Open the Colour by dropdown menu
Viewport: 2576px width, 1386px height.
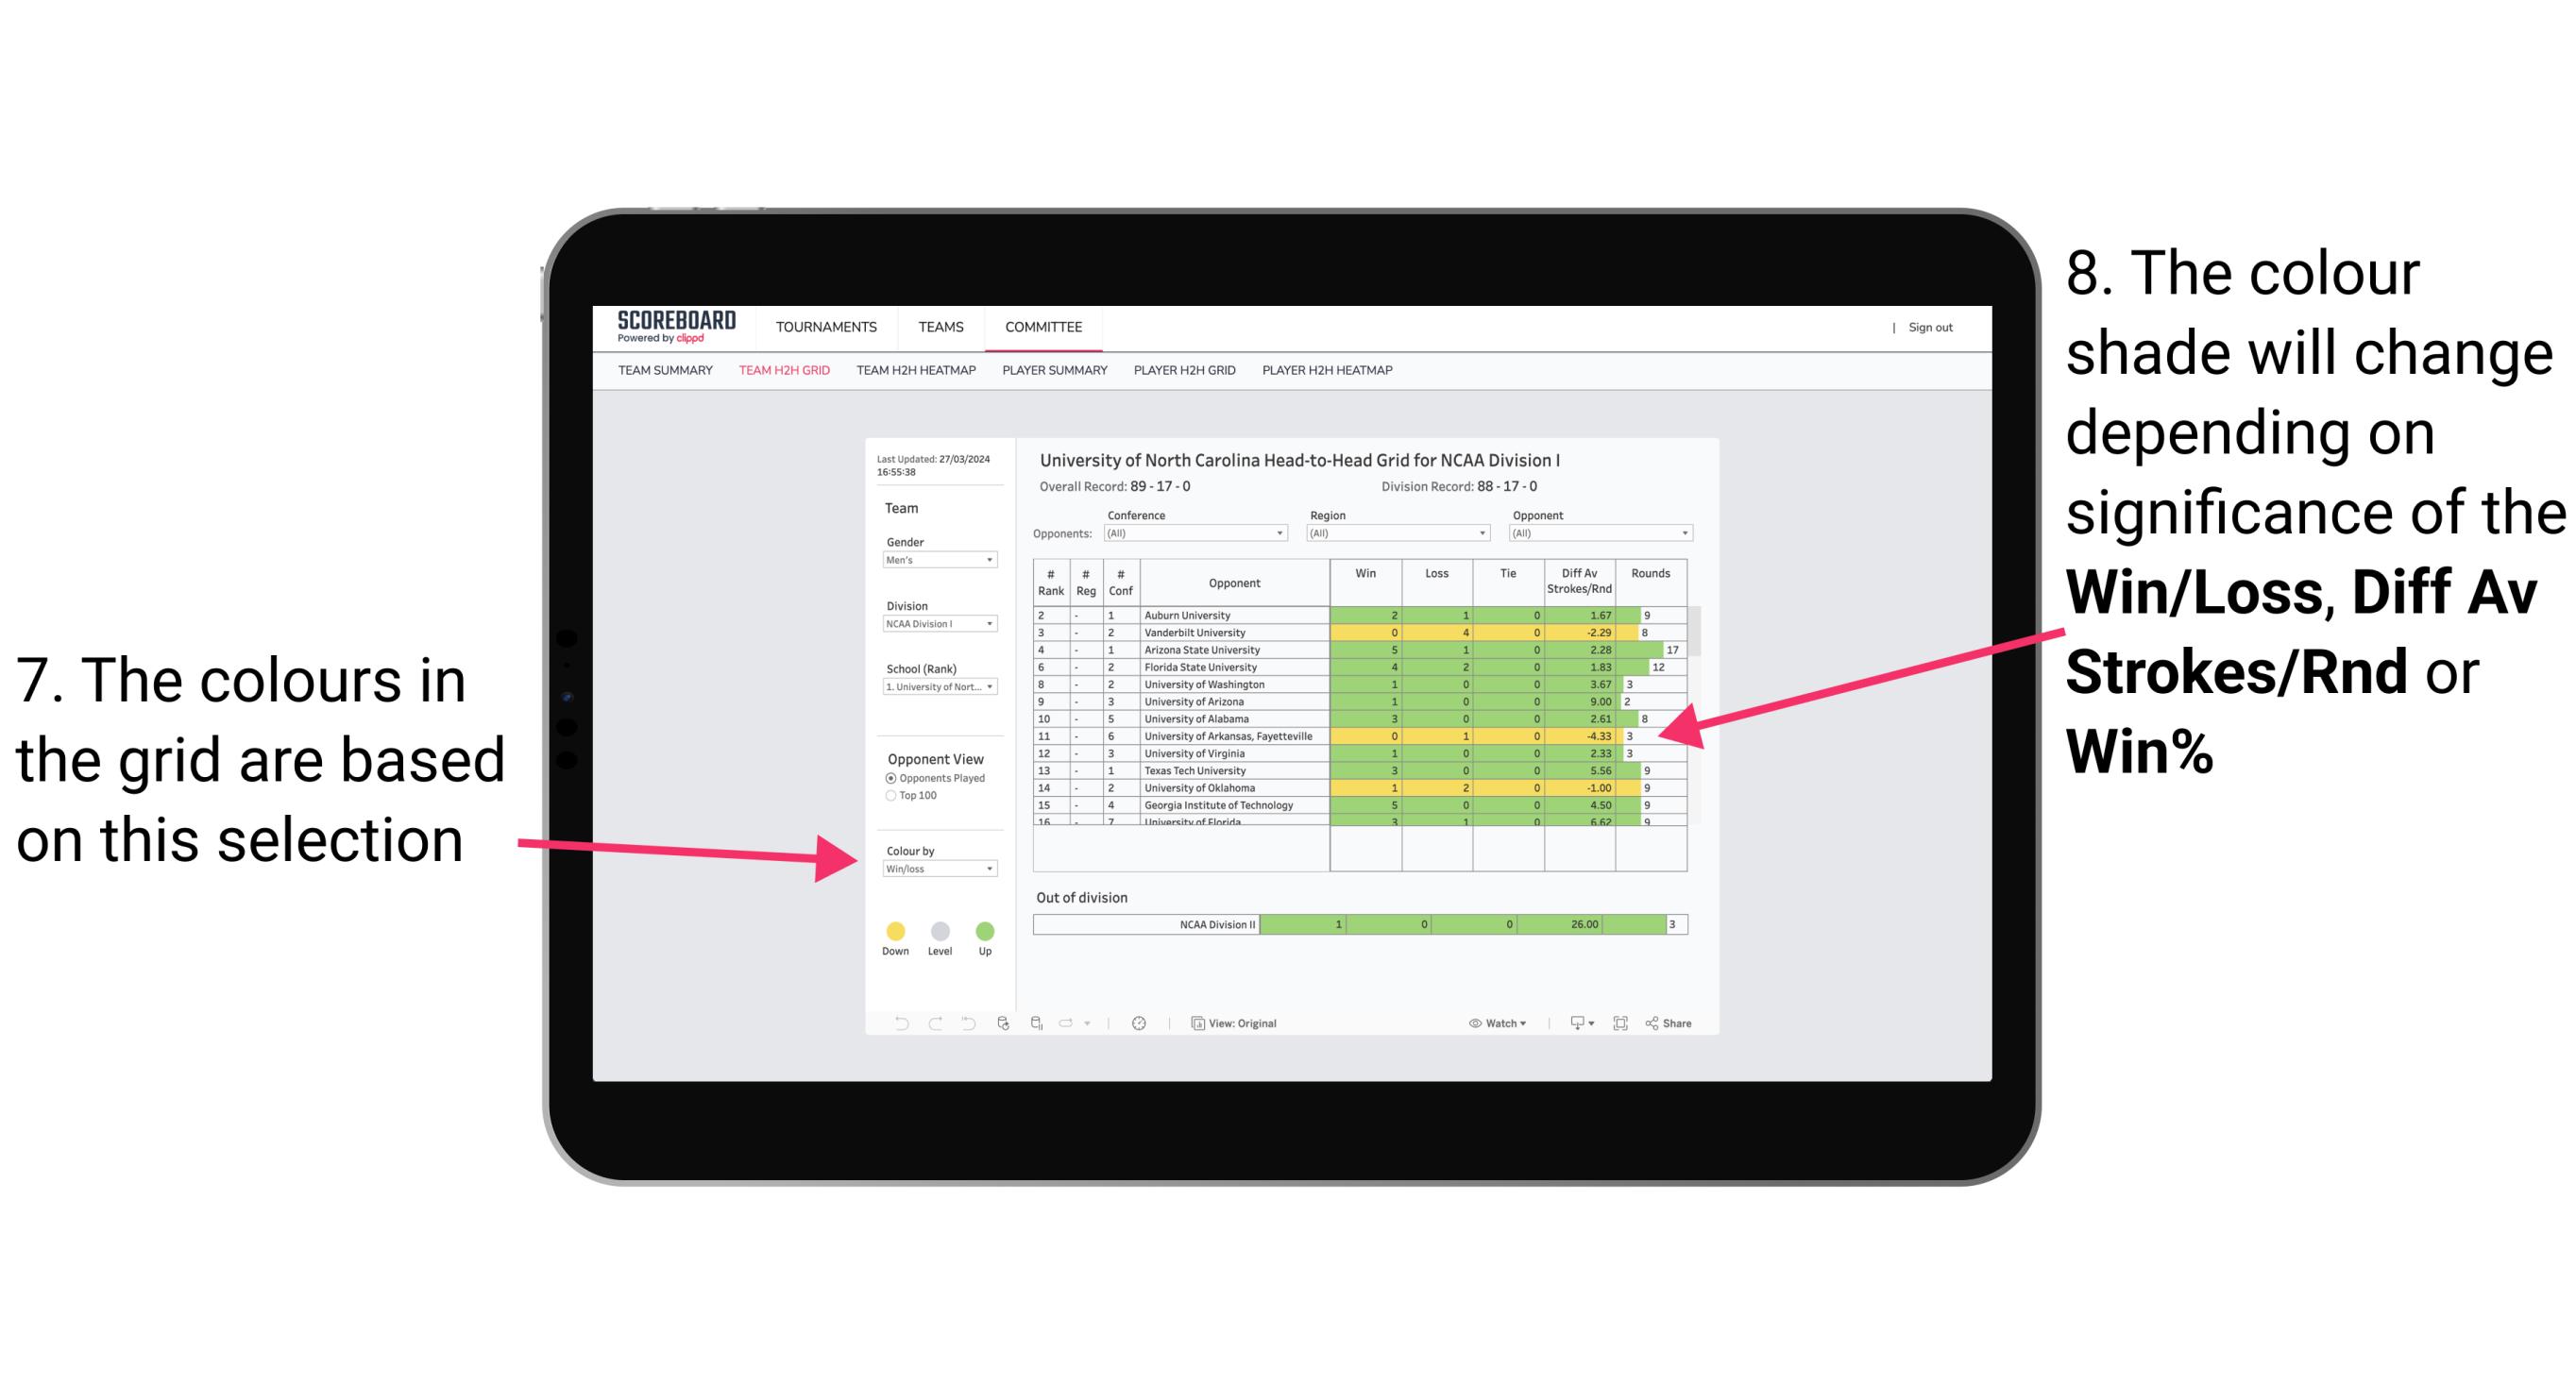934,870
